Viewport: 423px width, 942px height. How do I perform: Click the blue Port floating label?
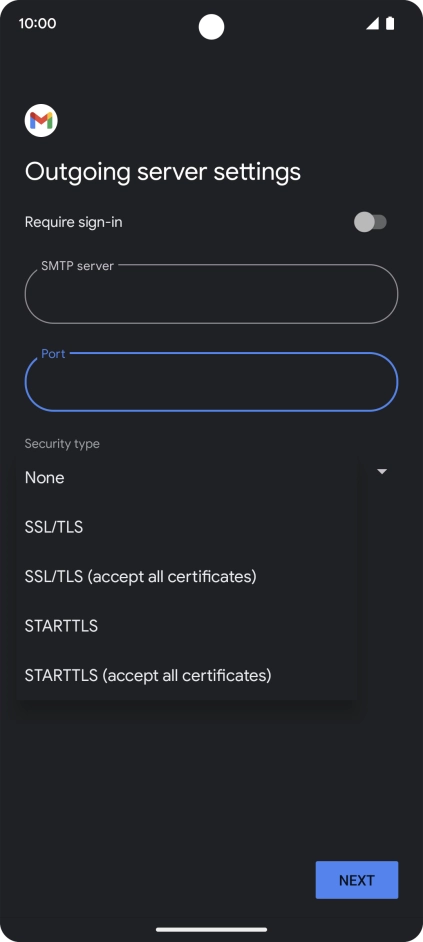click(53, 354)
